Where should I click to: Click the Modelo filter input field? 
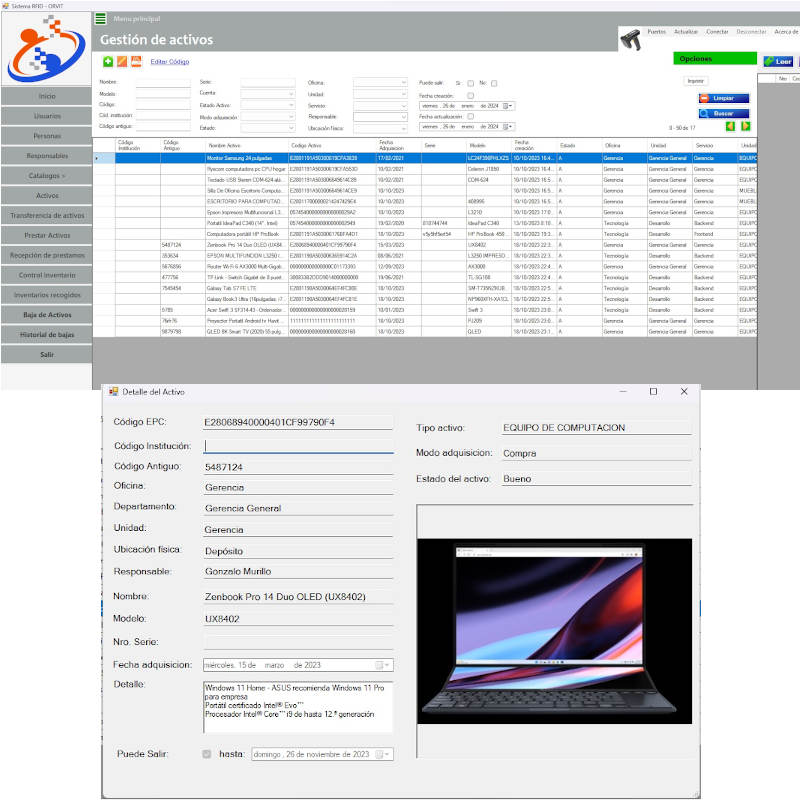click(x=163, y=94)
